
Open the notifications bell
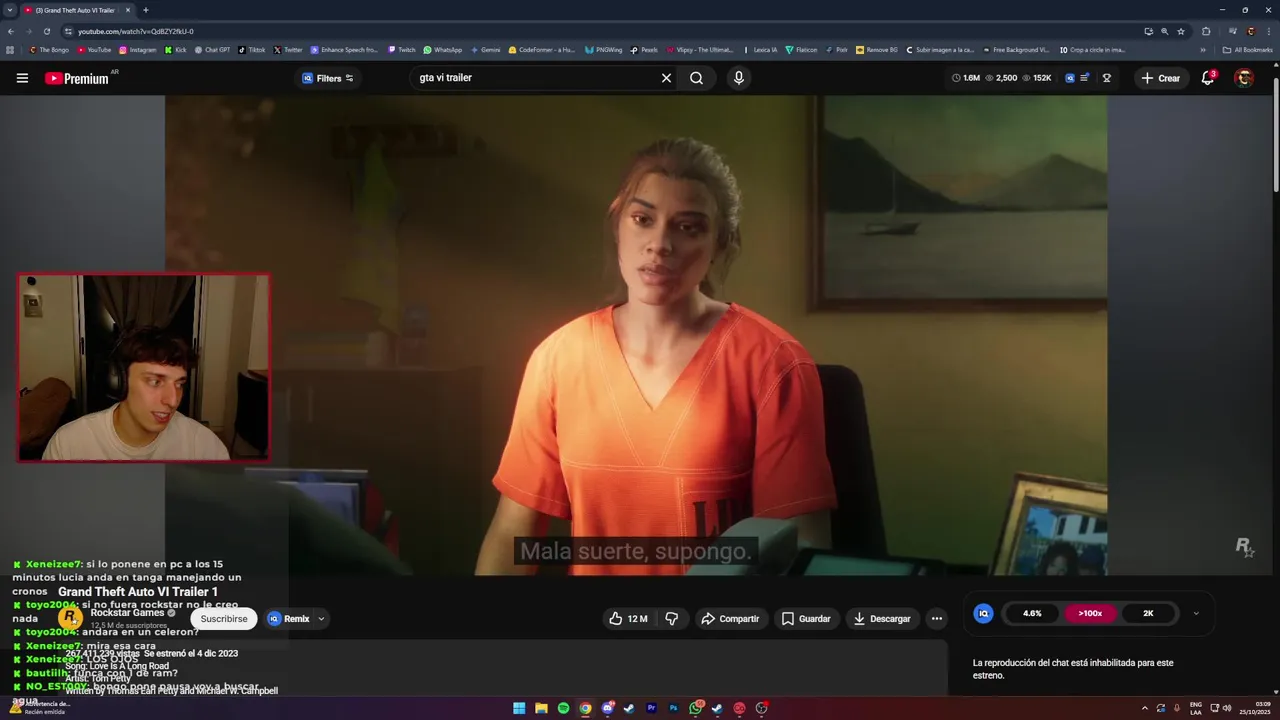click(x=1208, y=78)
